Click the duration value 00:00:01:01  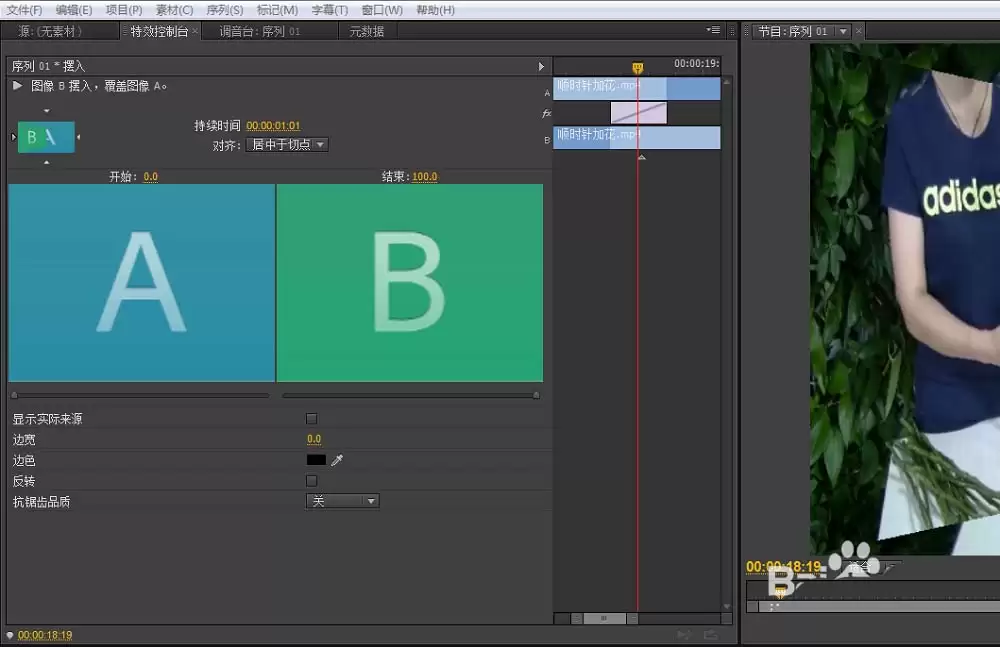point(273,126)
